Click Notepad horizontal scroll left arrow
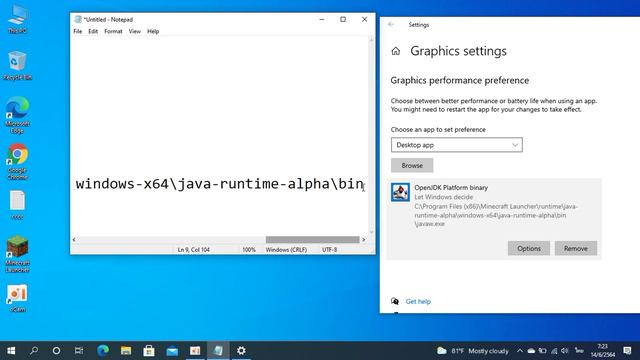The image size is (640, 360). [x=74, y=240]
